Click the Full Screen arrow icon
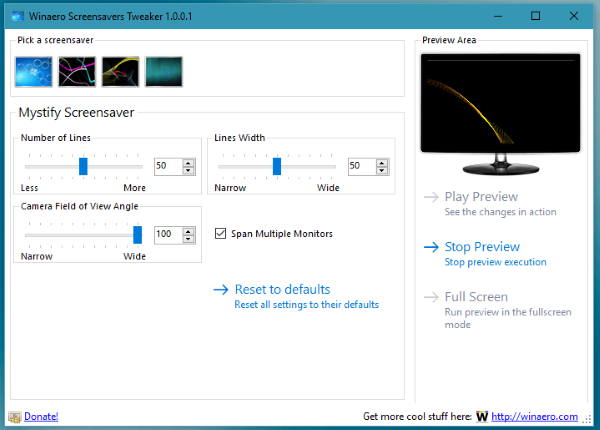 pyautogui.click(x=431, y=297)
